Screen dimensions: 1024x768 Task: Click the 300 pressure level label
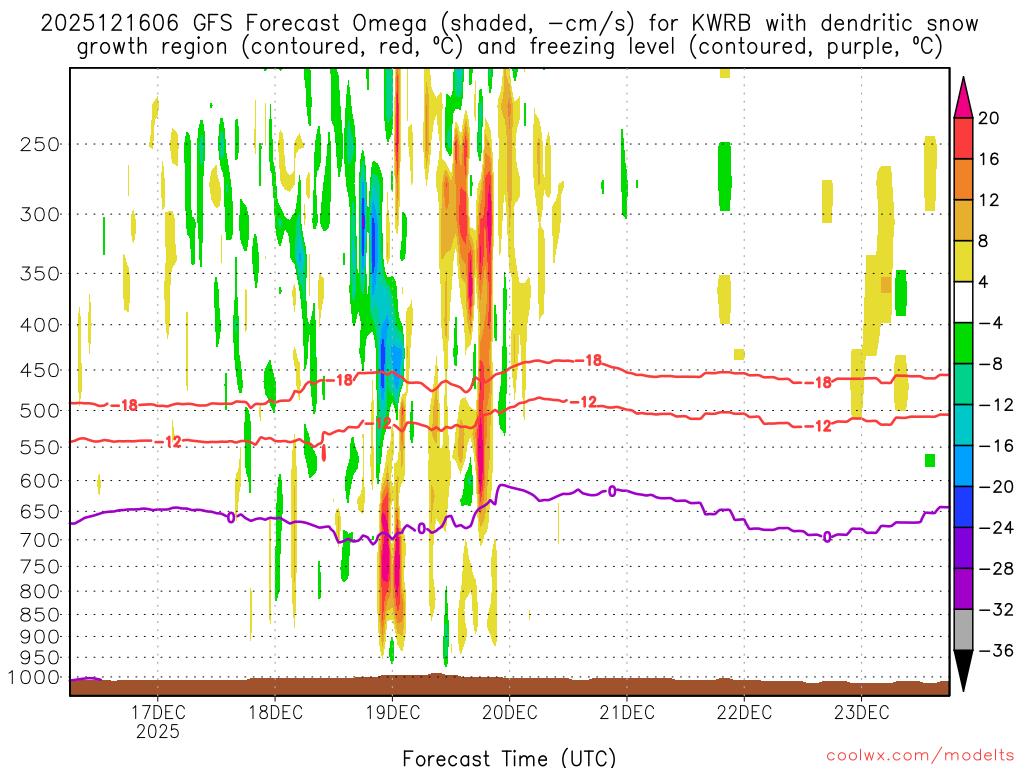click(40, 214)
